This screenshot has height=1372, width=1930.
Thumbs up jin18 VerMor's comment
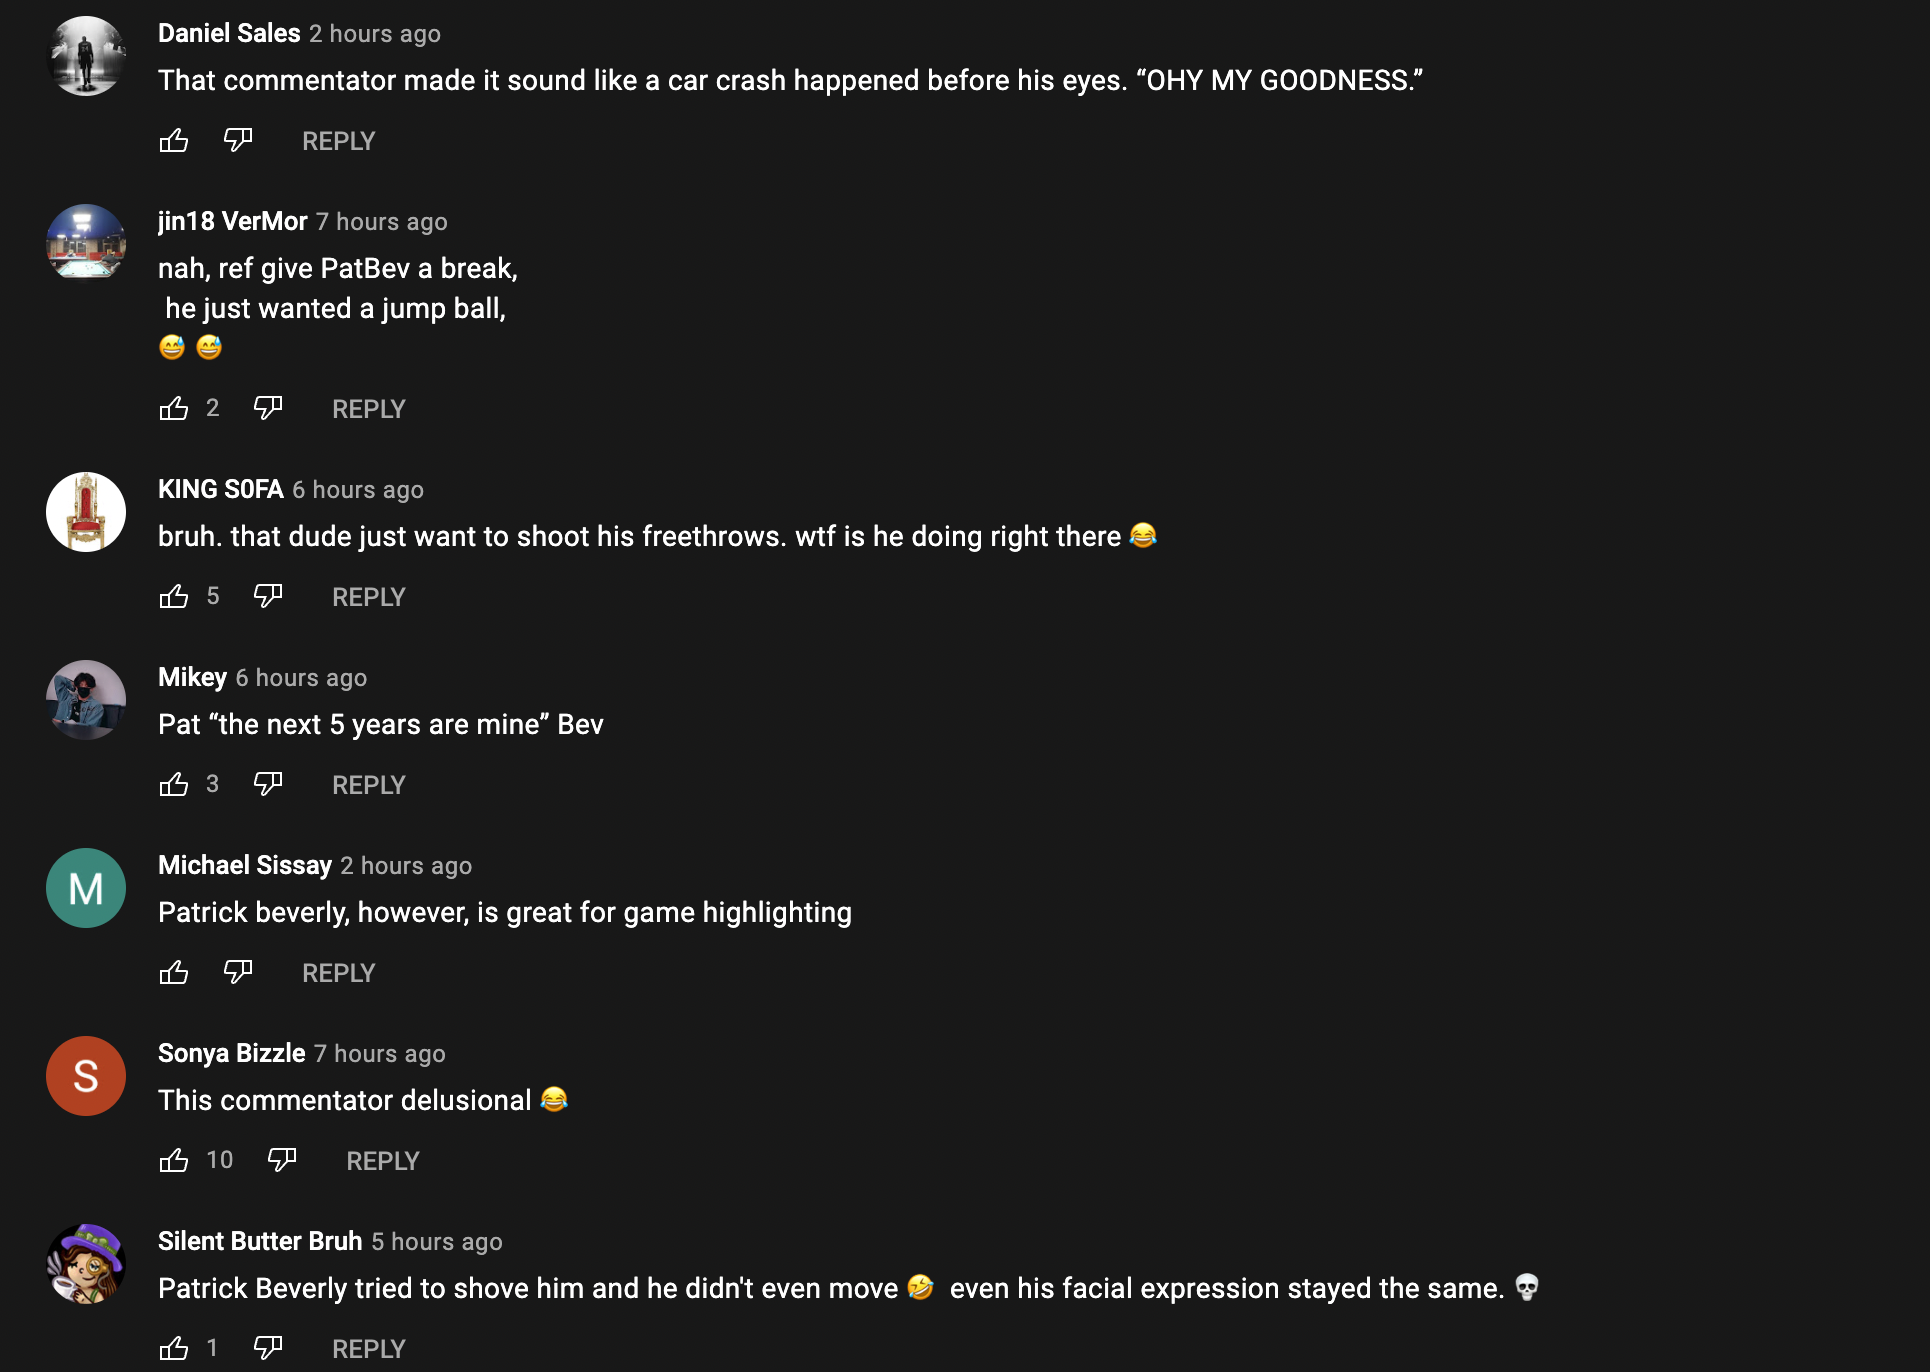pos(174,409)
